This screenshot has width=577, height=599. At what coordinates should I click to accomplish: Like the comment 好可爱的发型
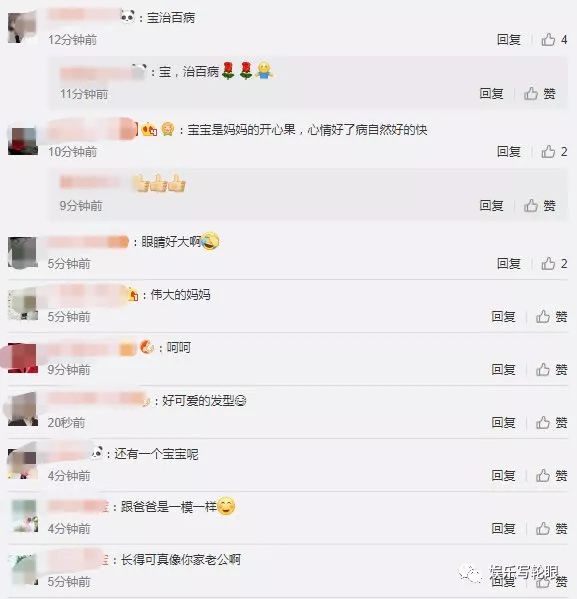(551, 423)
